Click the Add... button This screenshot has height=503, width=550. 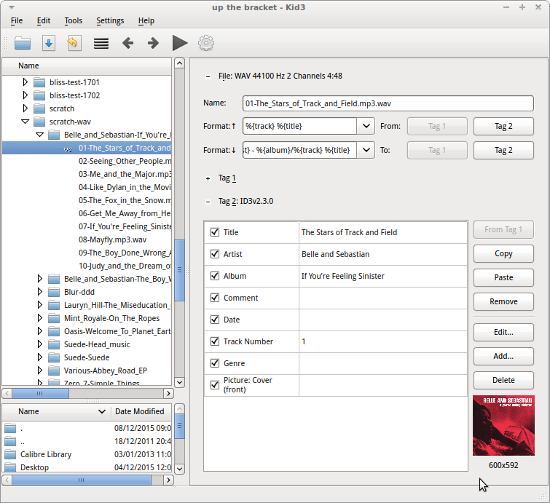point(503,356)
